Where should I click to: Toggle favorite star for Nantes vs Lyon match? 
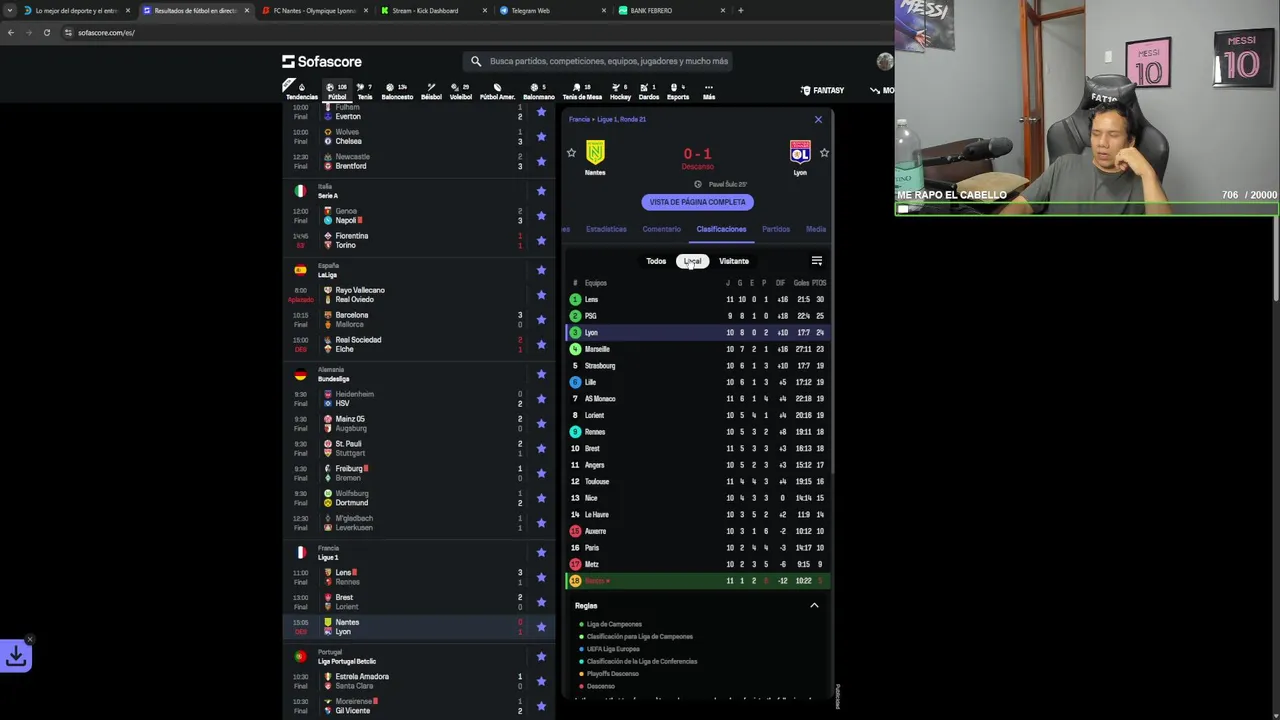point(541,627)
